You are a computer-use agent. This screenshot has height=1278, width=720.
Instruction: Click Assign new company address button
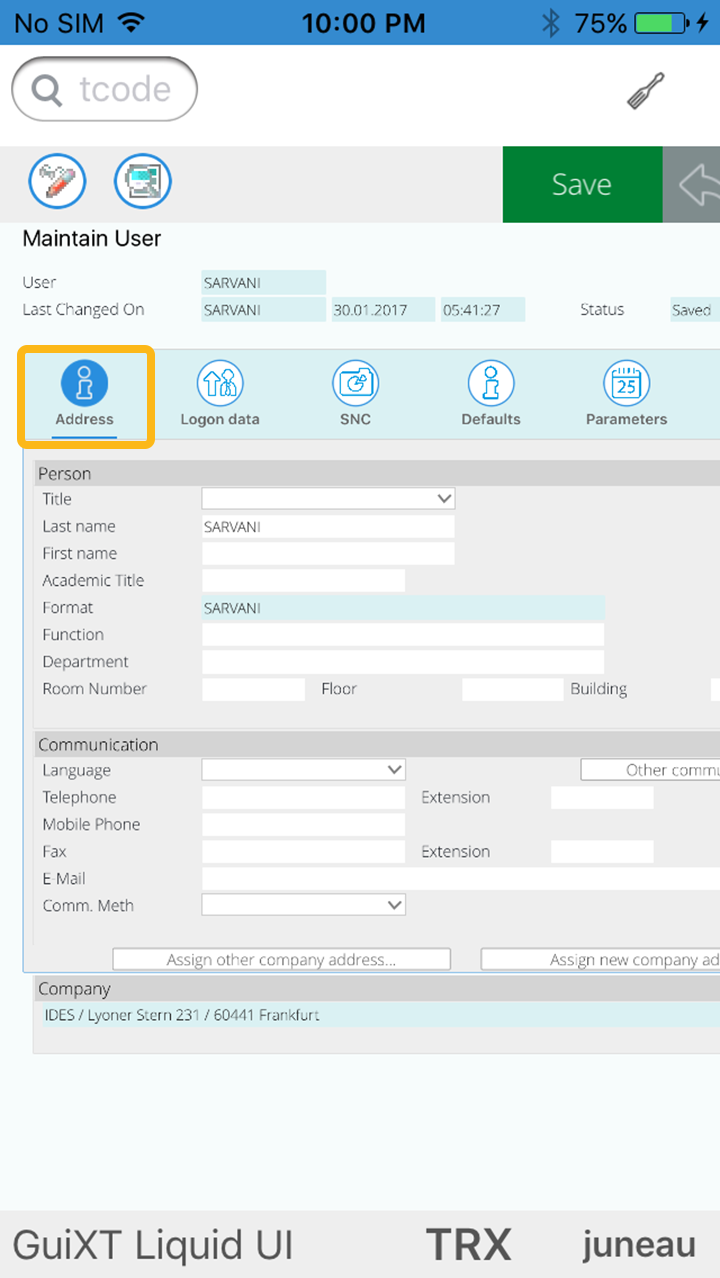pyautogui.click(x=600, y=959)
